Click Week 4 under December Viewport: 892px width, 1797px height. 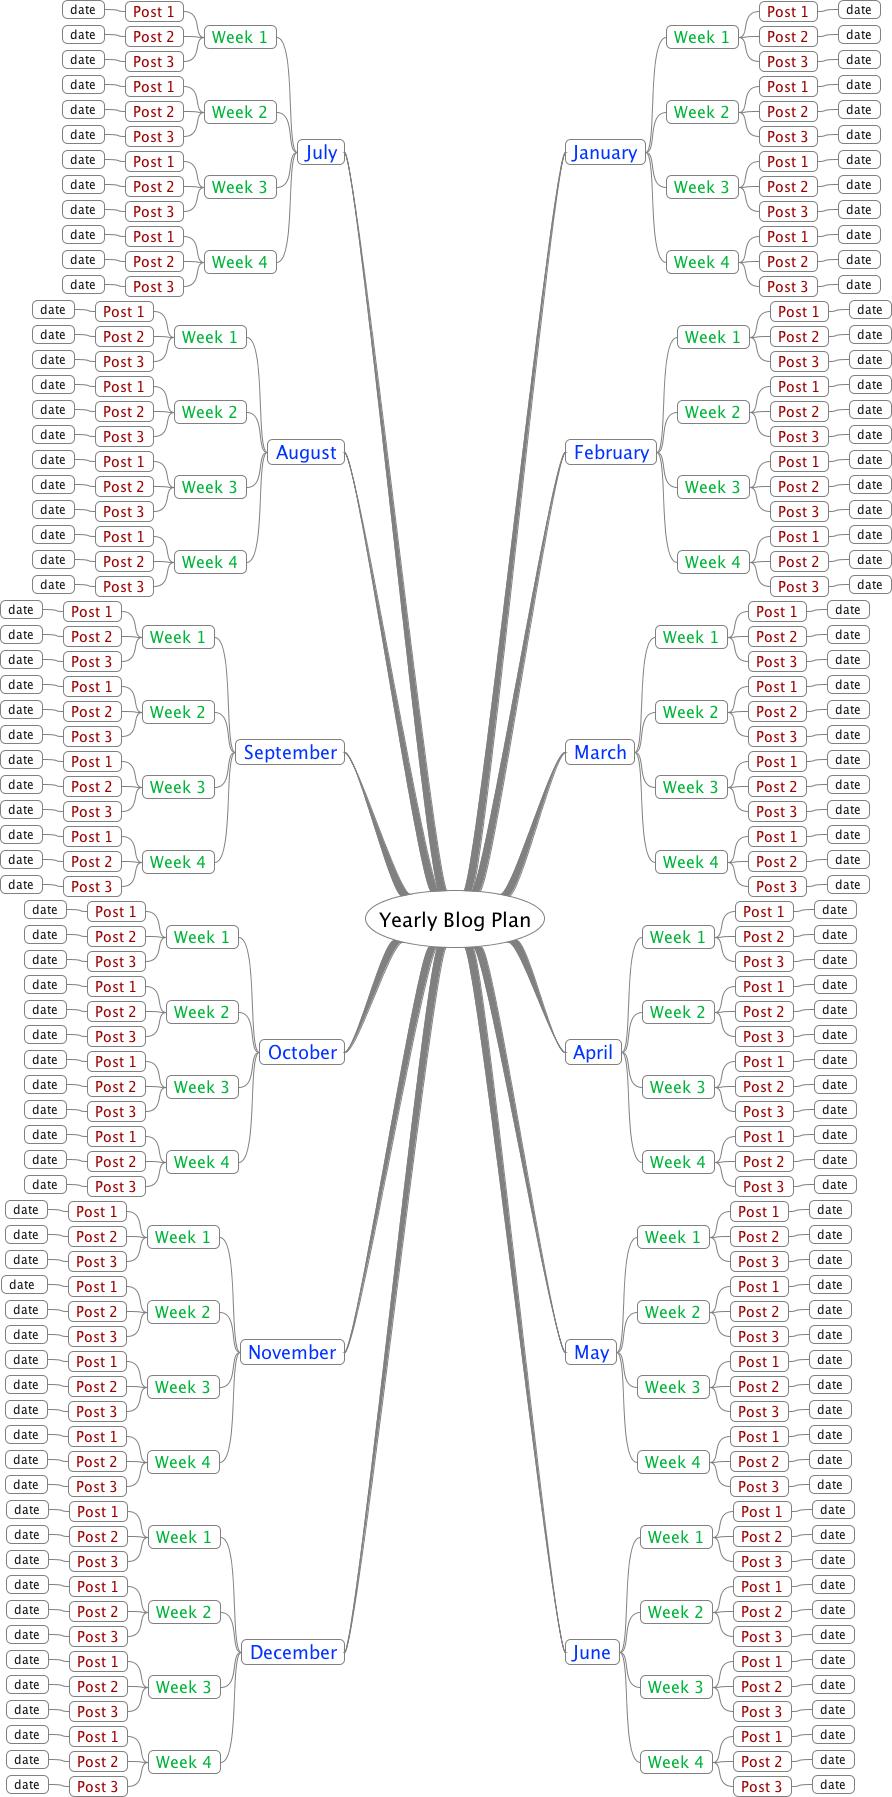[184, 1763]
